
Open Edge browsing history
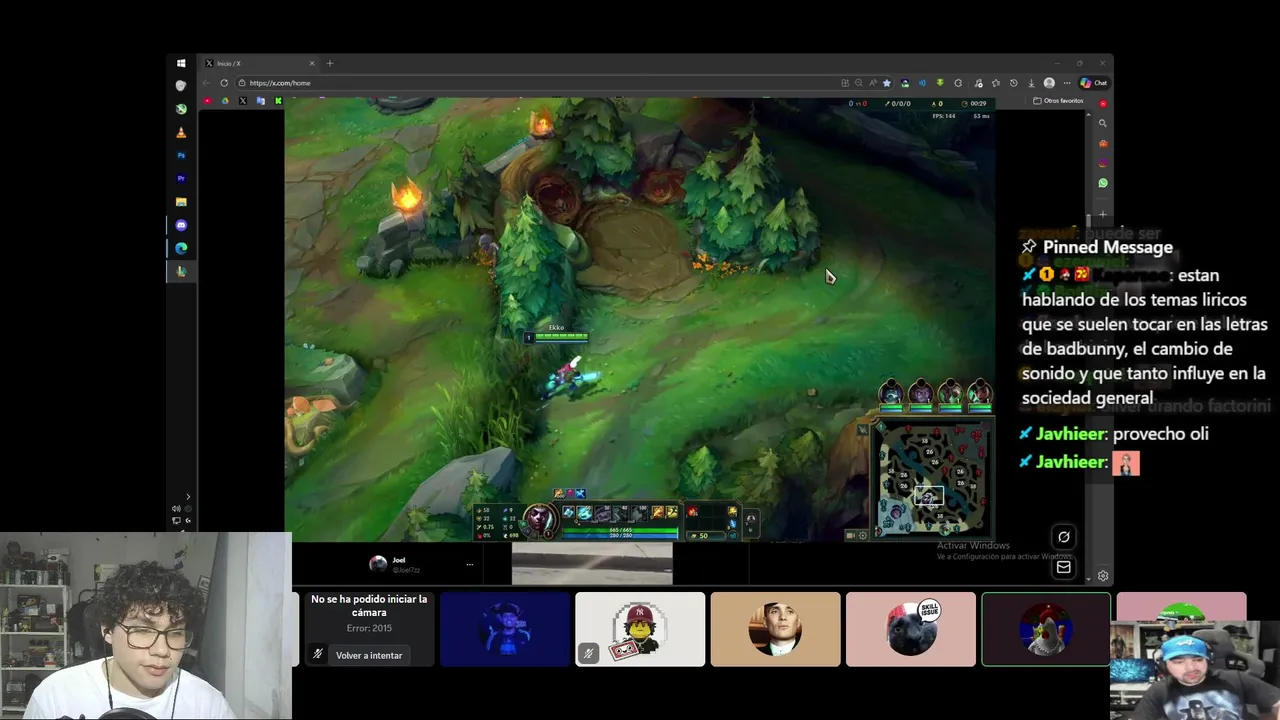point(1014,83)
